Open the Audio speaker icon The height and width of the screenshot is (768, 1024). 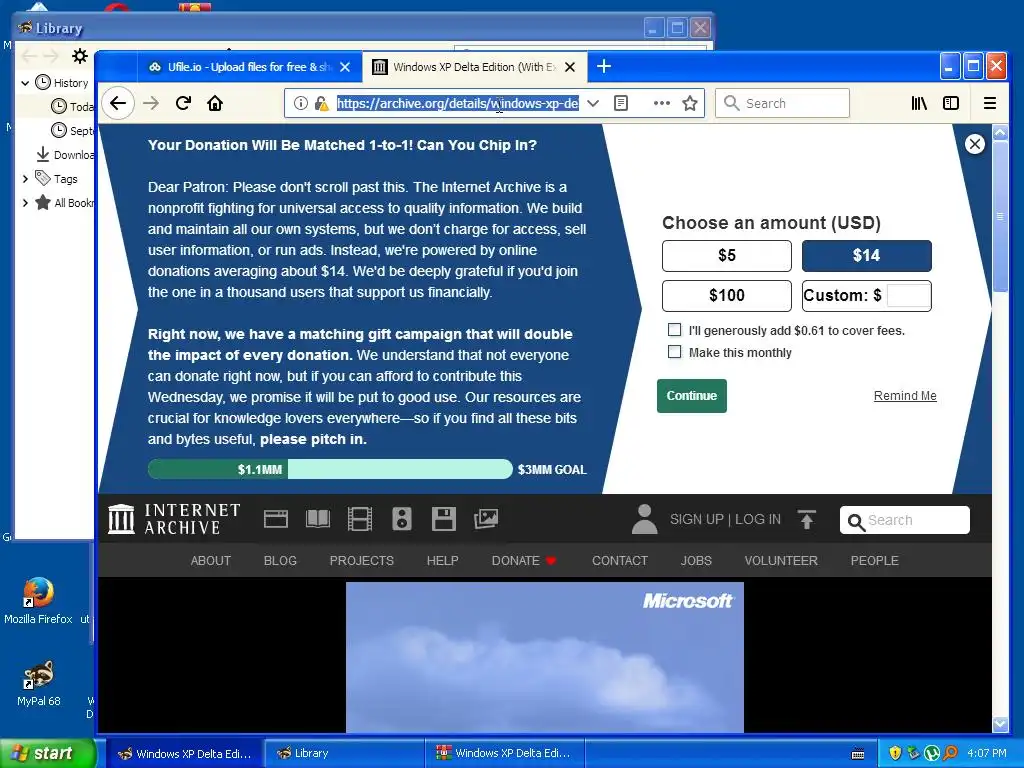point(402,519)
